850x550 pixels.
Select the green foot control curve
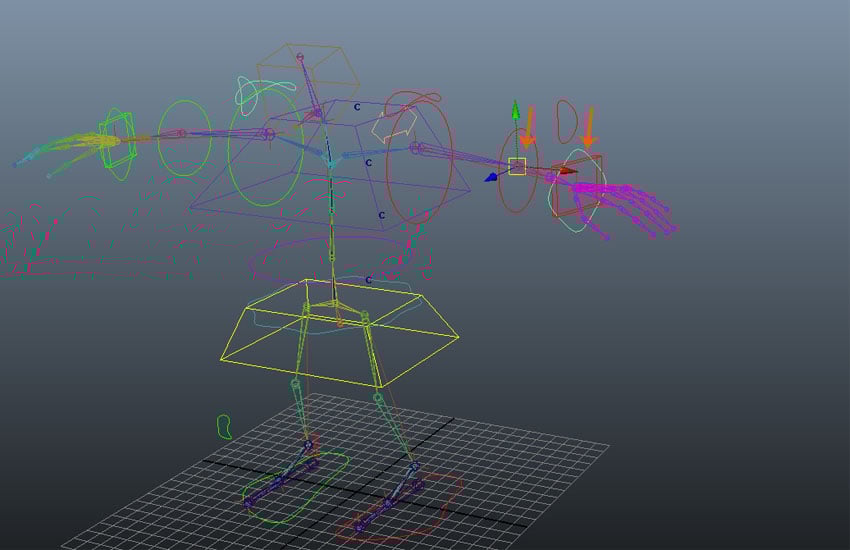pyautogui.click(x=295, y=488)
